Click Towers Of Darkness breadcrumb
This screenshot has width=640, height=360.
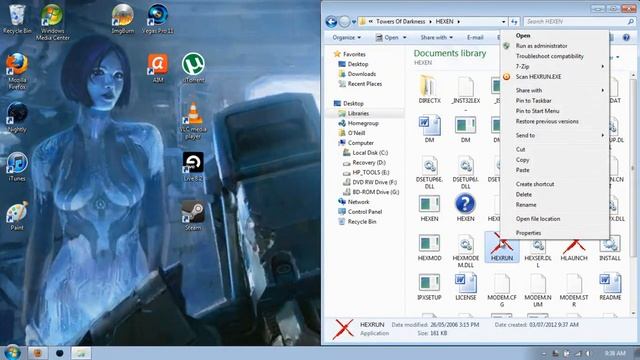pyautogui.click(x=400, y=21)
